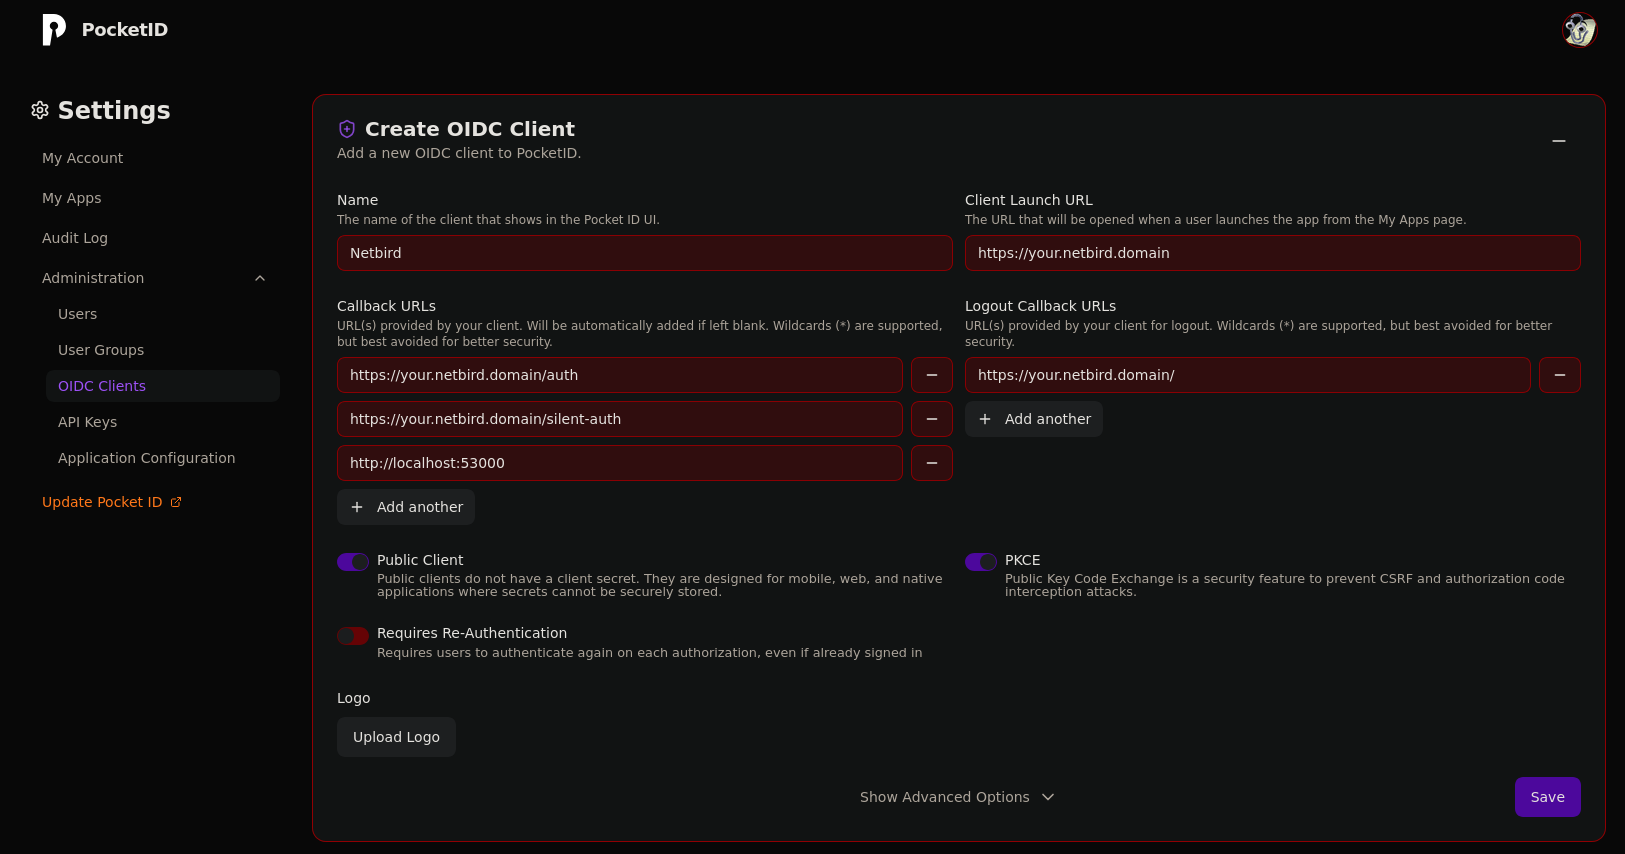
Task: Click the Name input field
Action: [644, 253]
